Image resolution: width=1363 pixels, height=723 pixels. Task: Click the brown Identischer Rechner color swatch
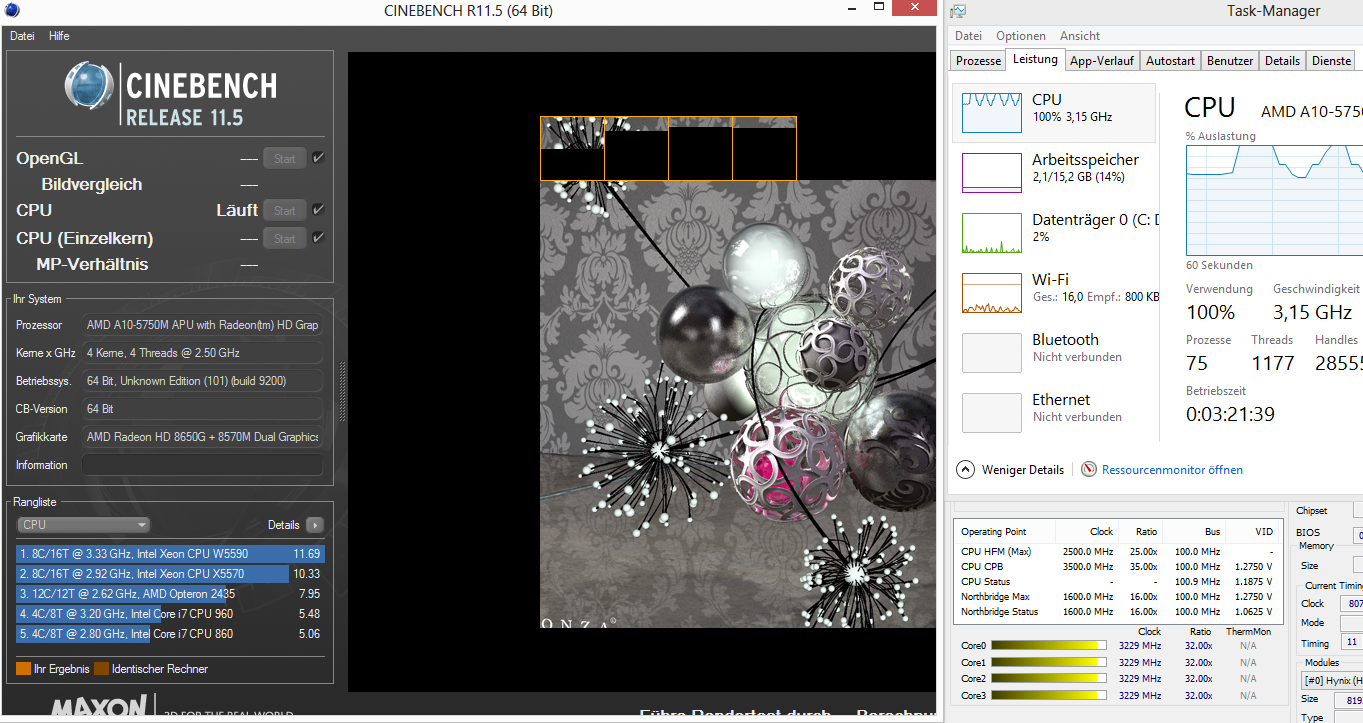(101, 669)
